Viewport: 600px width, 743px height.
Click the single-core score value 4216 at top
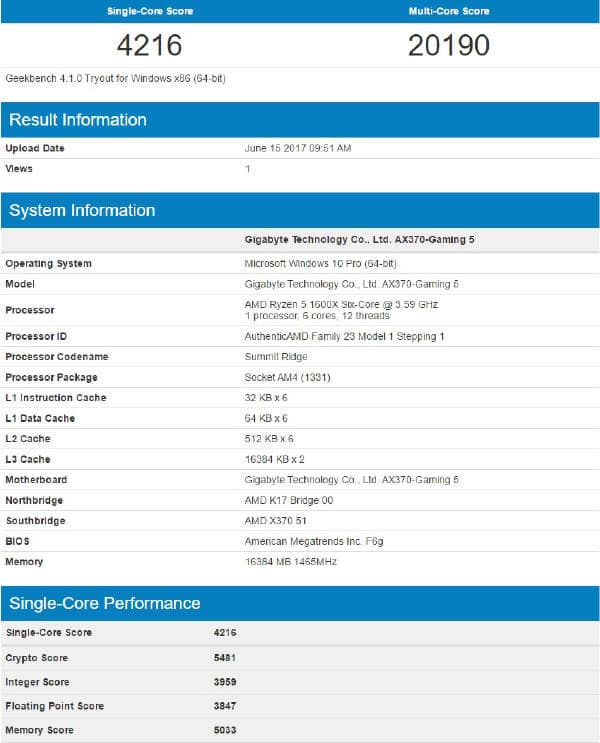point(149,45)
